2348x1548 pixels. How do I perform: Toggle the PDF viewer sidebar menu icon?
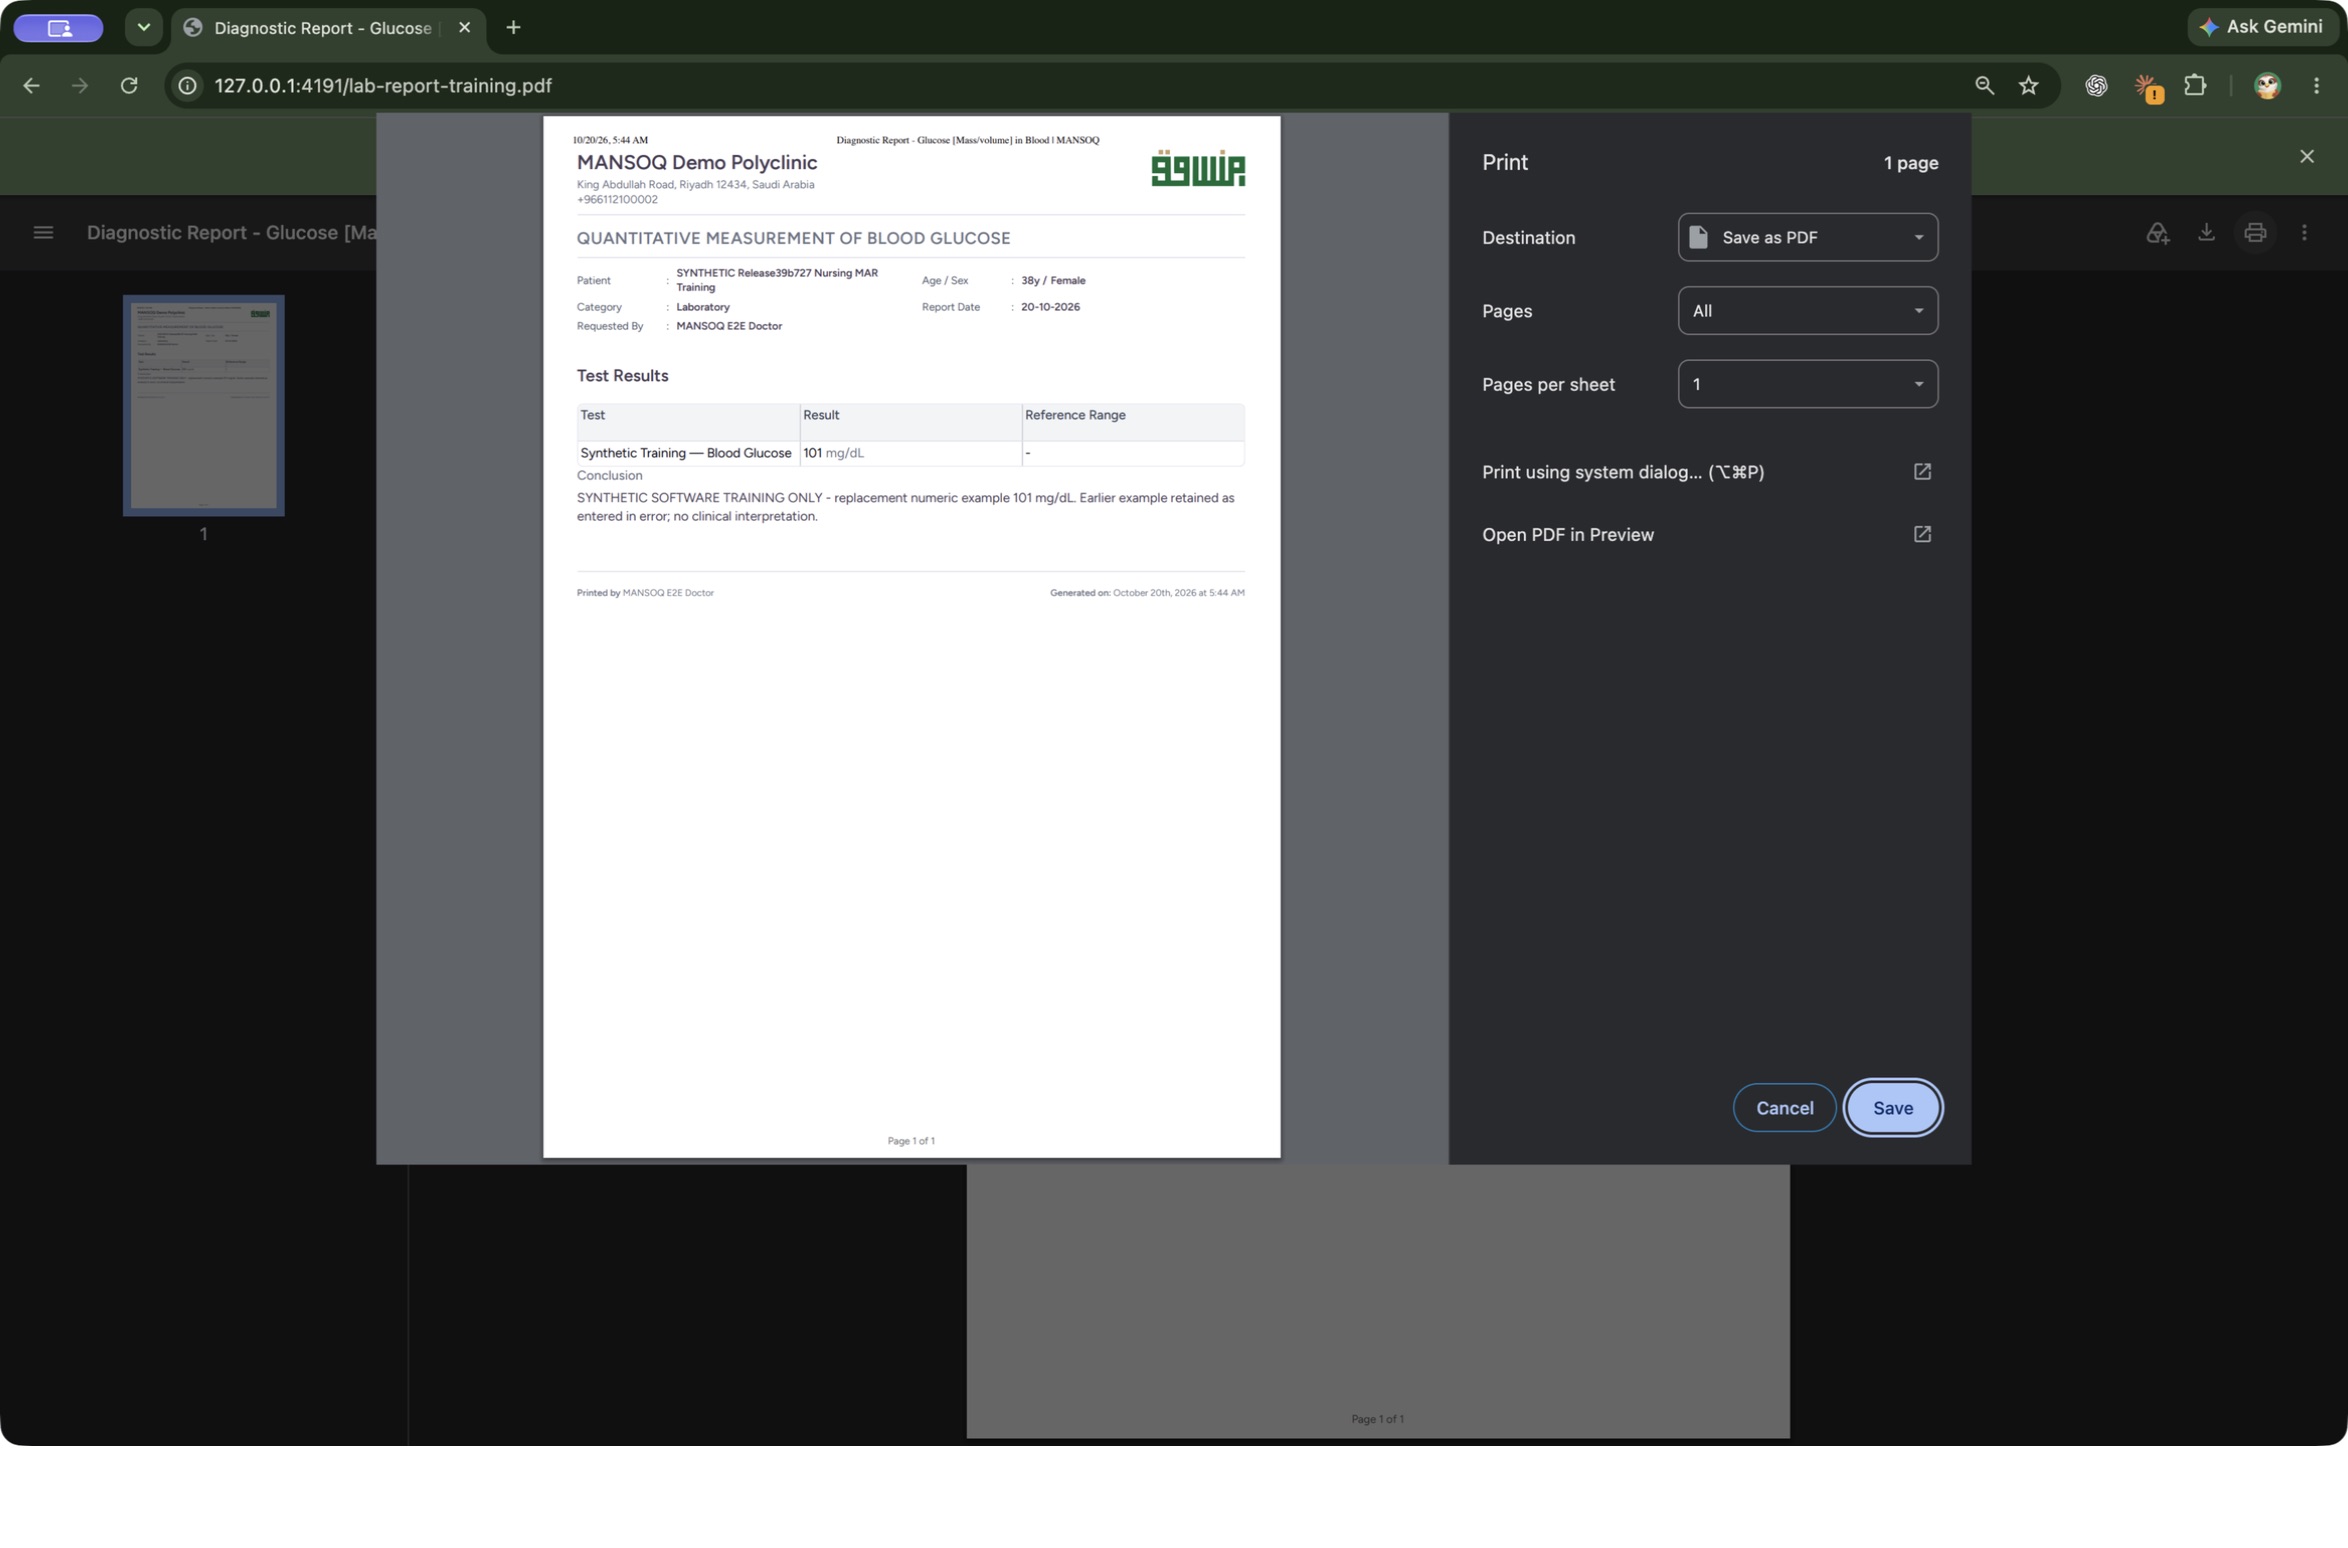[x=43, y=232]
